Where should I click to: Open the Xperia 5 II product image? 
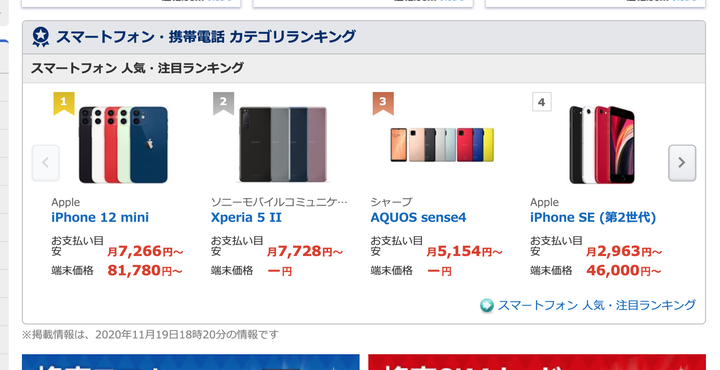pos(283,145)
